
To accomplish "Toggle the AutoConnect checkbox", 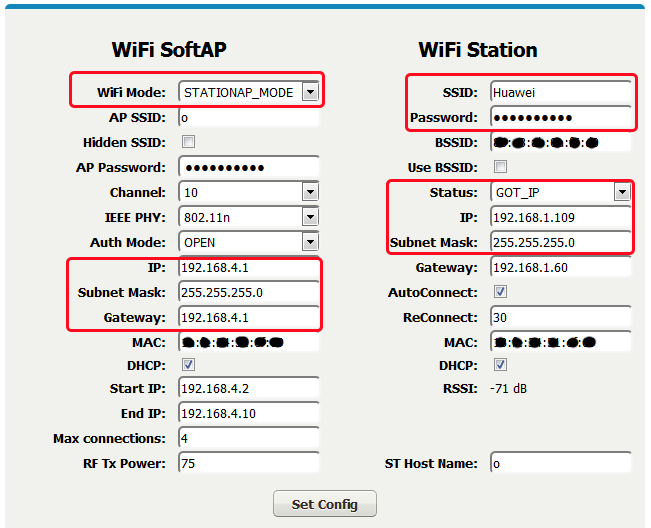I will (x=500, y=291).
